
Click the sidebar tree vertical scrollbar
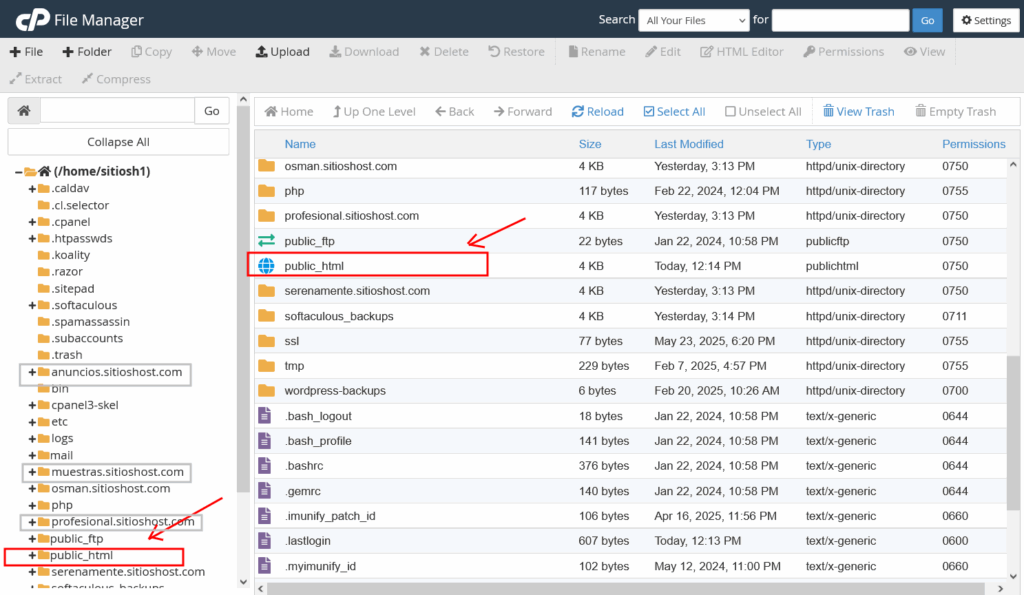[244, 297]
